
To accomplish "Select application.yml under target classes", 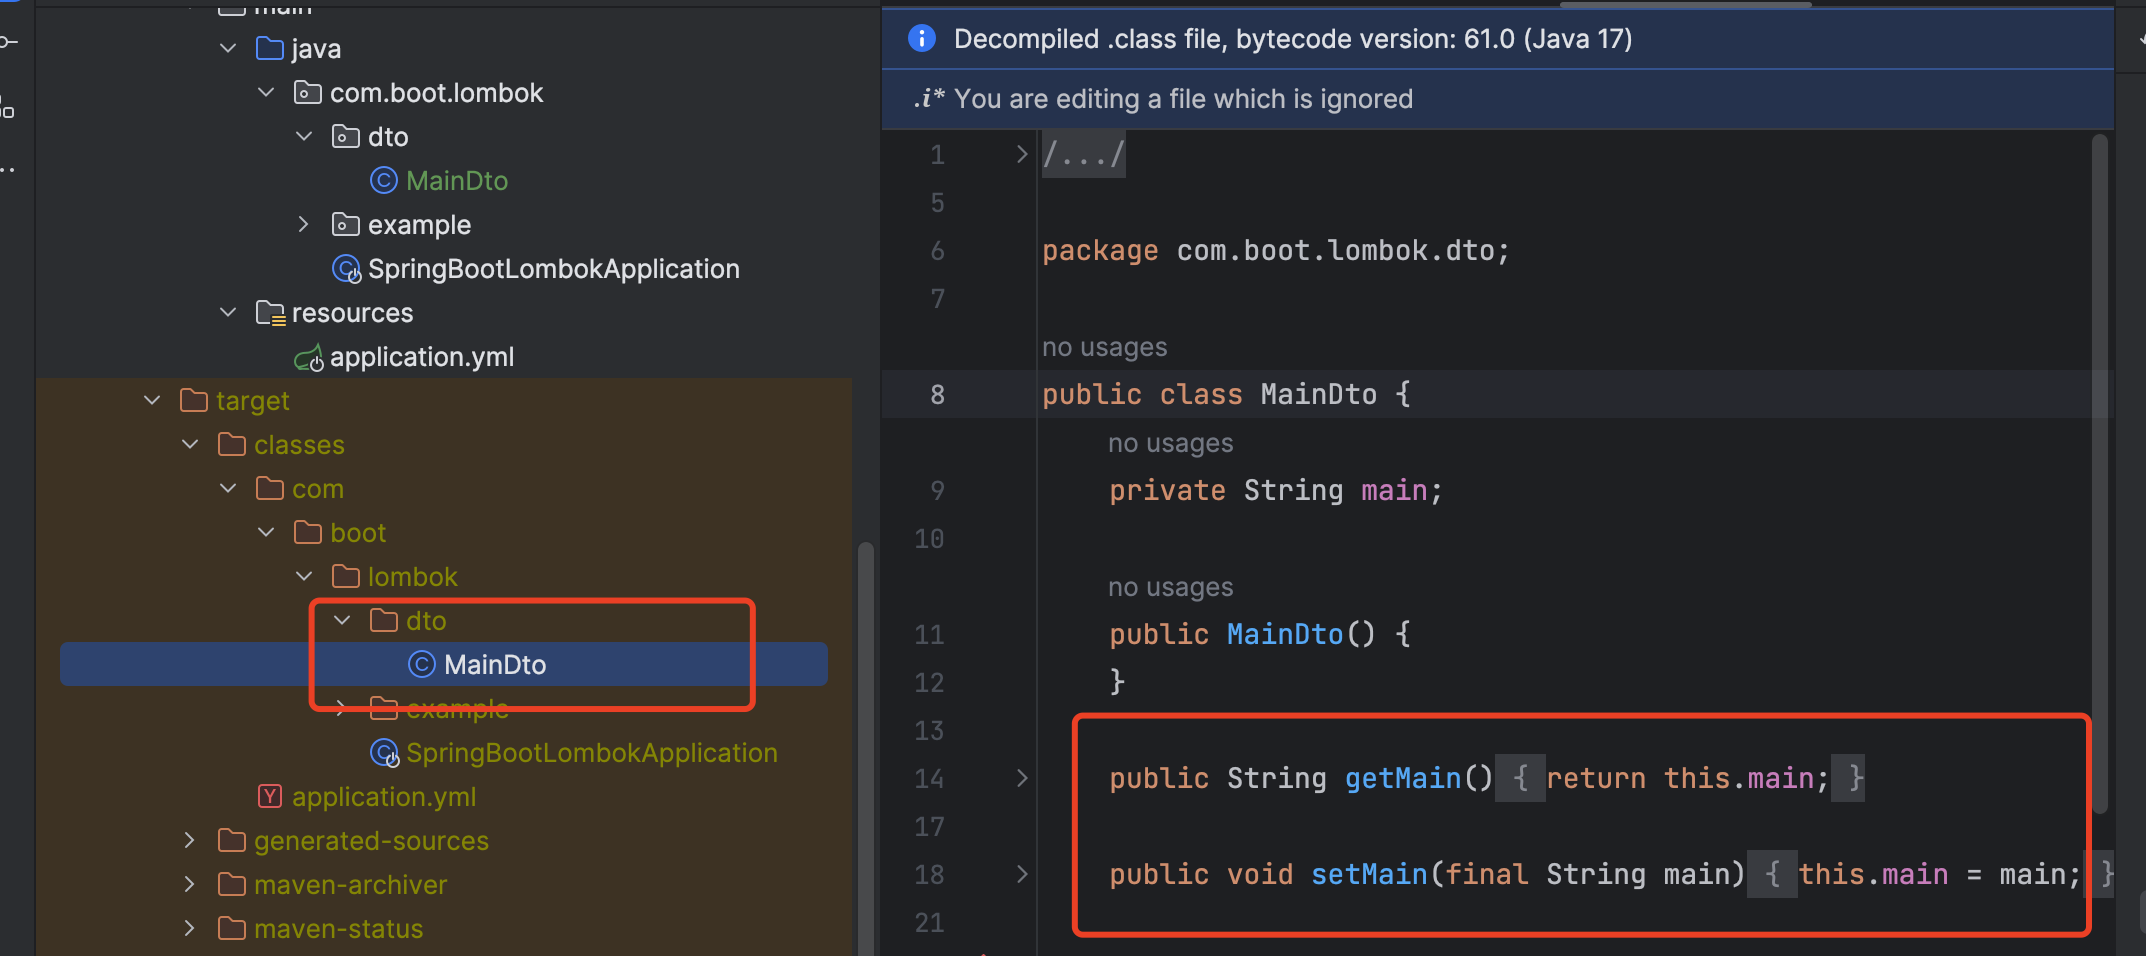I will point(384,797).
